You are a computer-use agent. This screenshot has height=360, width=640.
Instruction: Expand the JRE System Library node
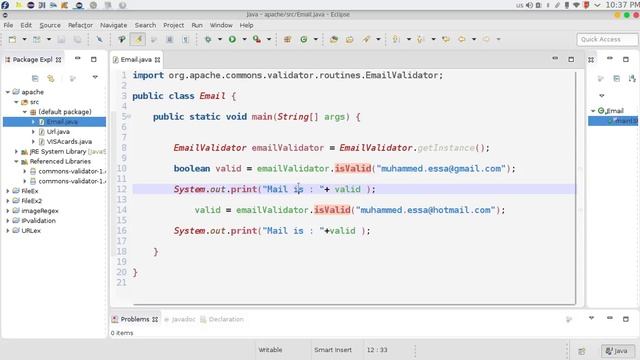pos(16,151)
